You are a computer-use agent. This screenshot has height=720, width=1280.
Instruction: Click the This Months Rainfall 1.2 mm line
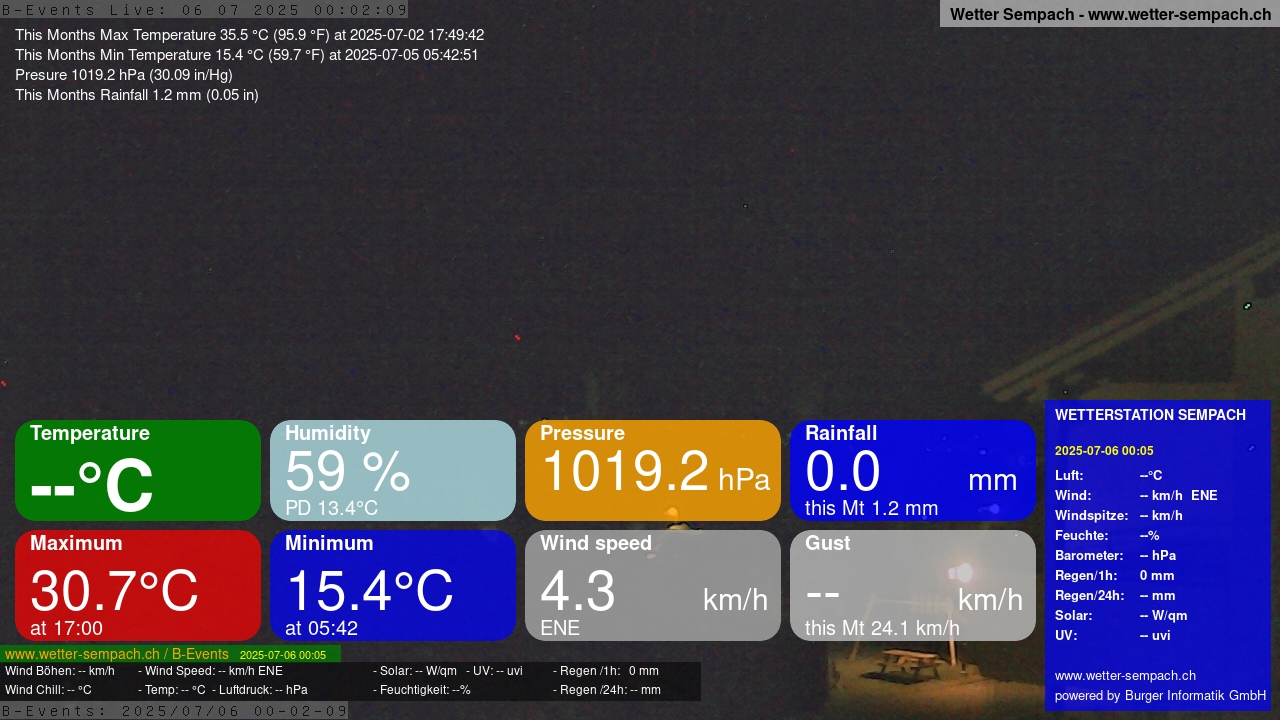point(137,95)
